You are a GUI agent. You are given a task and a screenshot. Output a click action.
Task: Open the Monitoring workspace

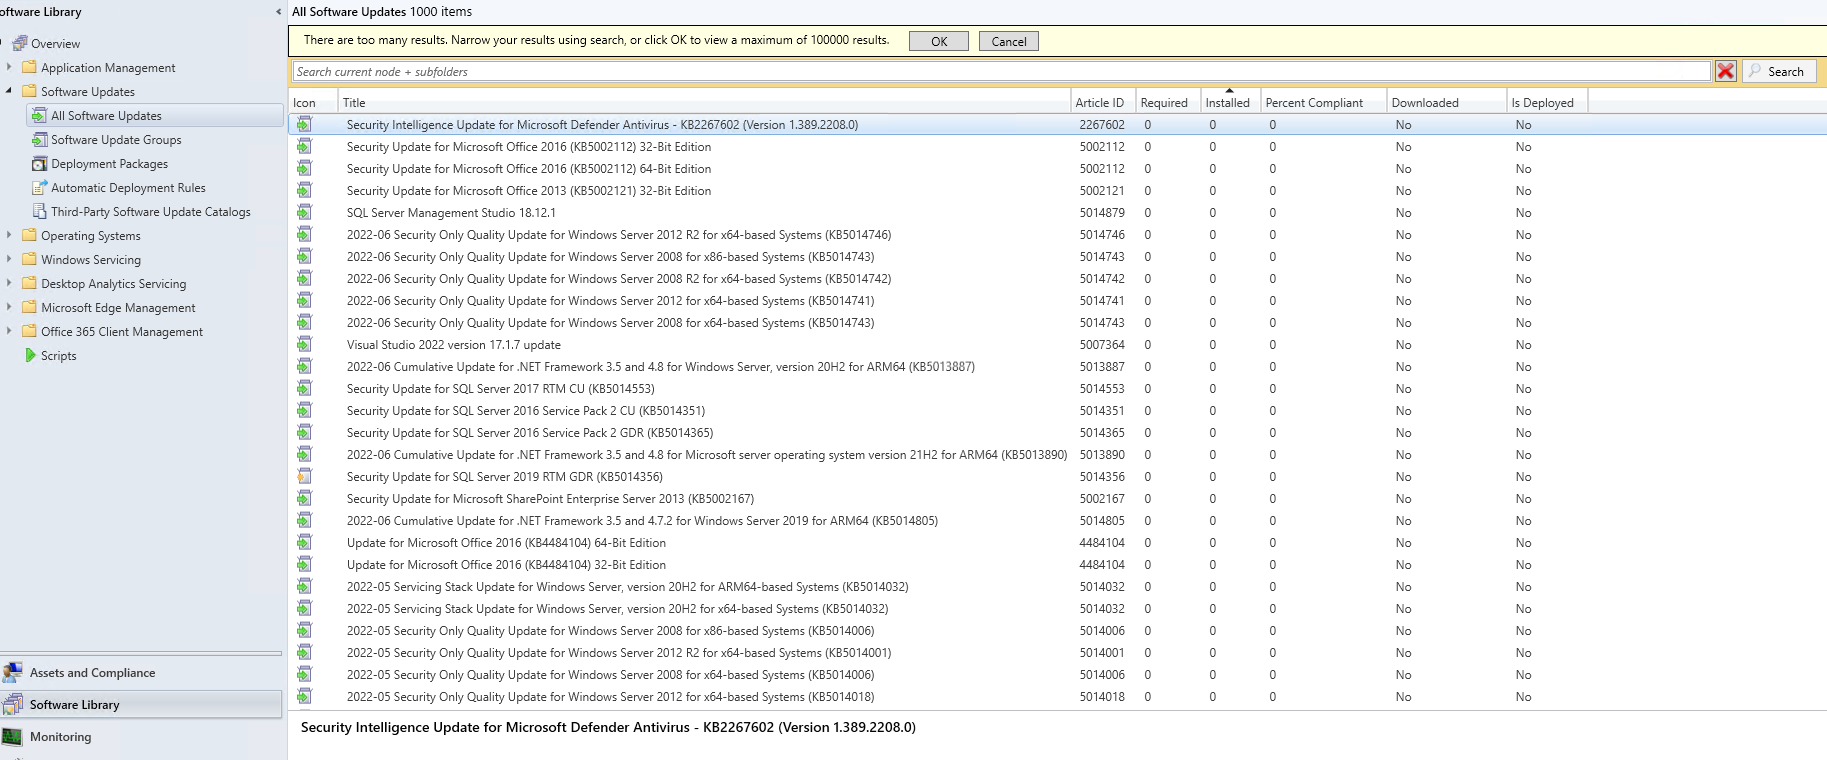(x=141, y=737)
